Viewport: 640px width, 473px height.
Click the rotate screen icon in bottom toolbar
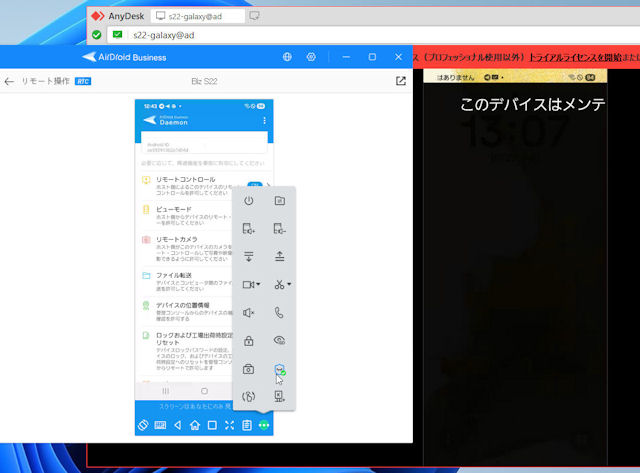[143, 425]
